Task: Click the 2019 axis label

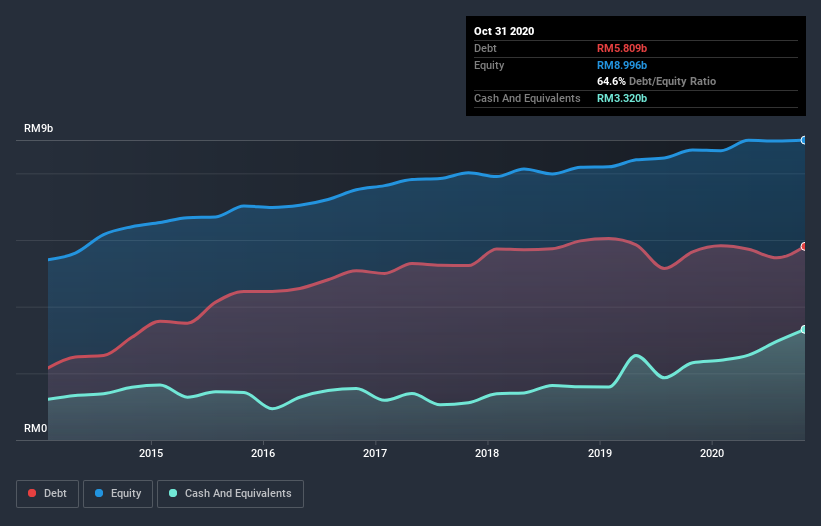Action: point(600,453)
